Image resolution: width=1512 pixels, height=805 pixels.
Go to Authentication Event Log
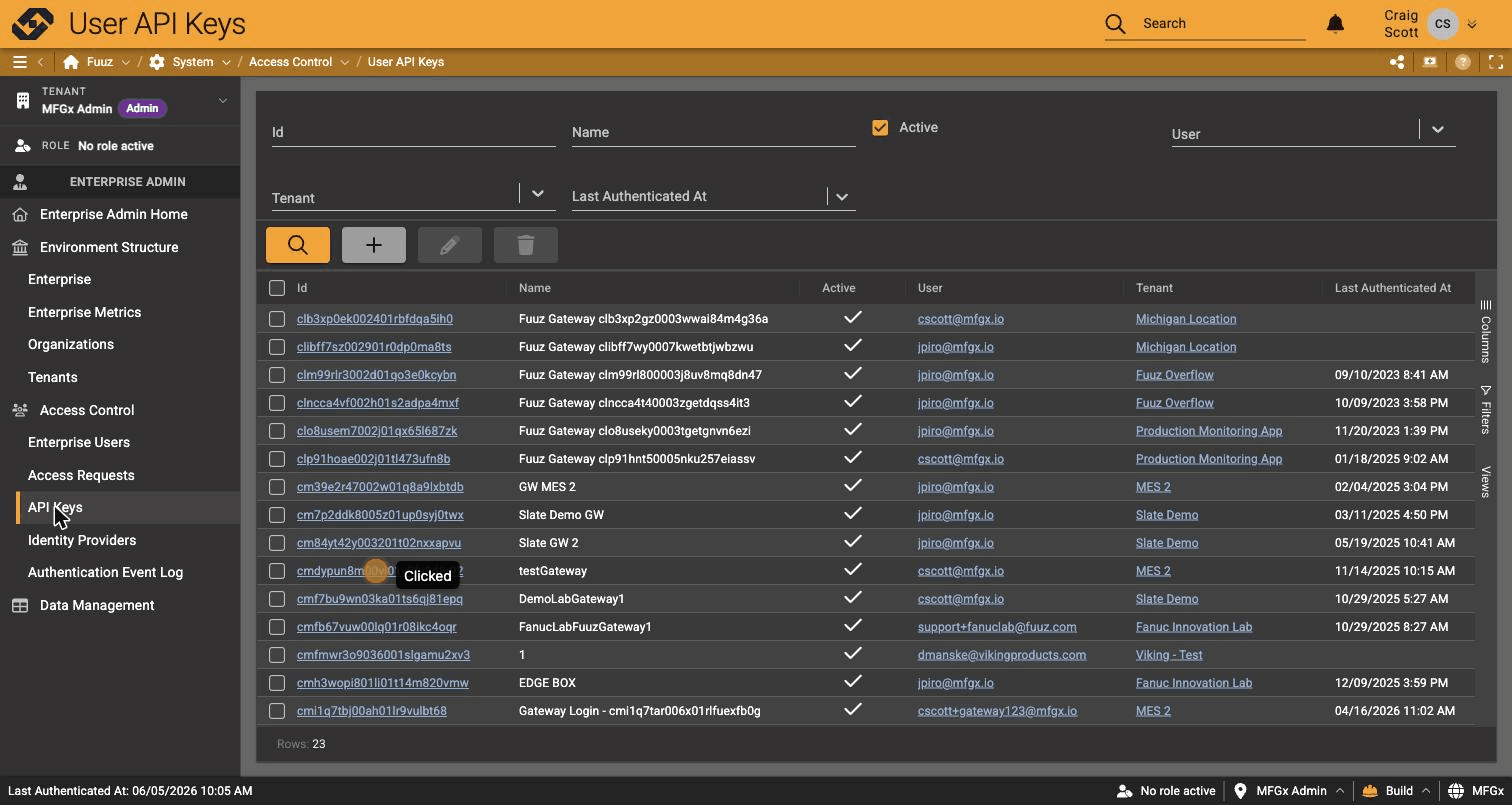[x=105, y=572]
